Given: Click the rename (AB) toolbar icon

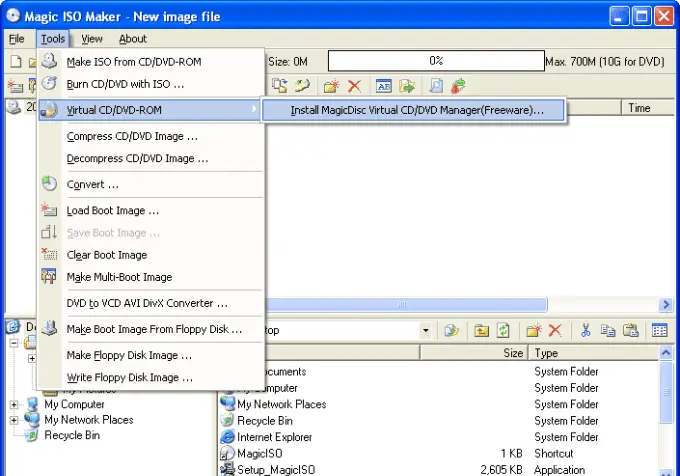Looking at the screenshot, I should [384, 86].
